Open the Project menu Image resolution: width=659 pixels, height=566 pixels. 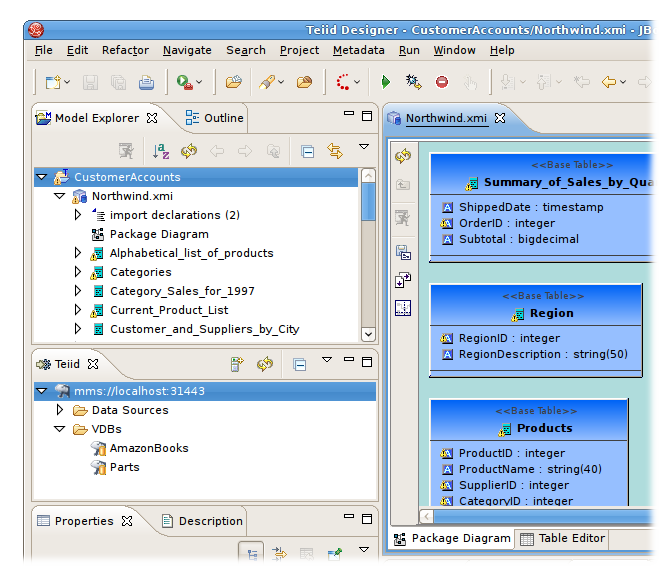299,50
